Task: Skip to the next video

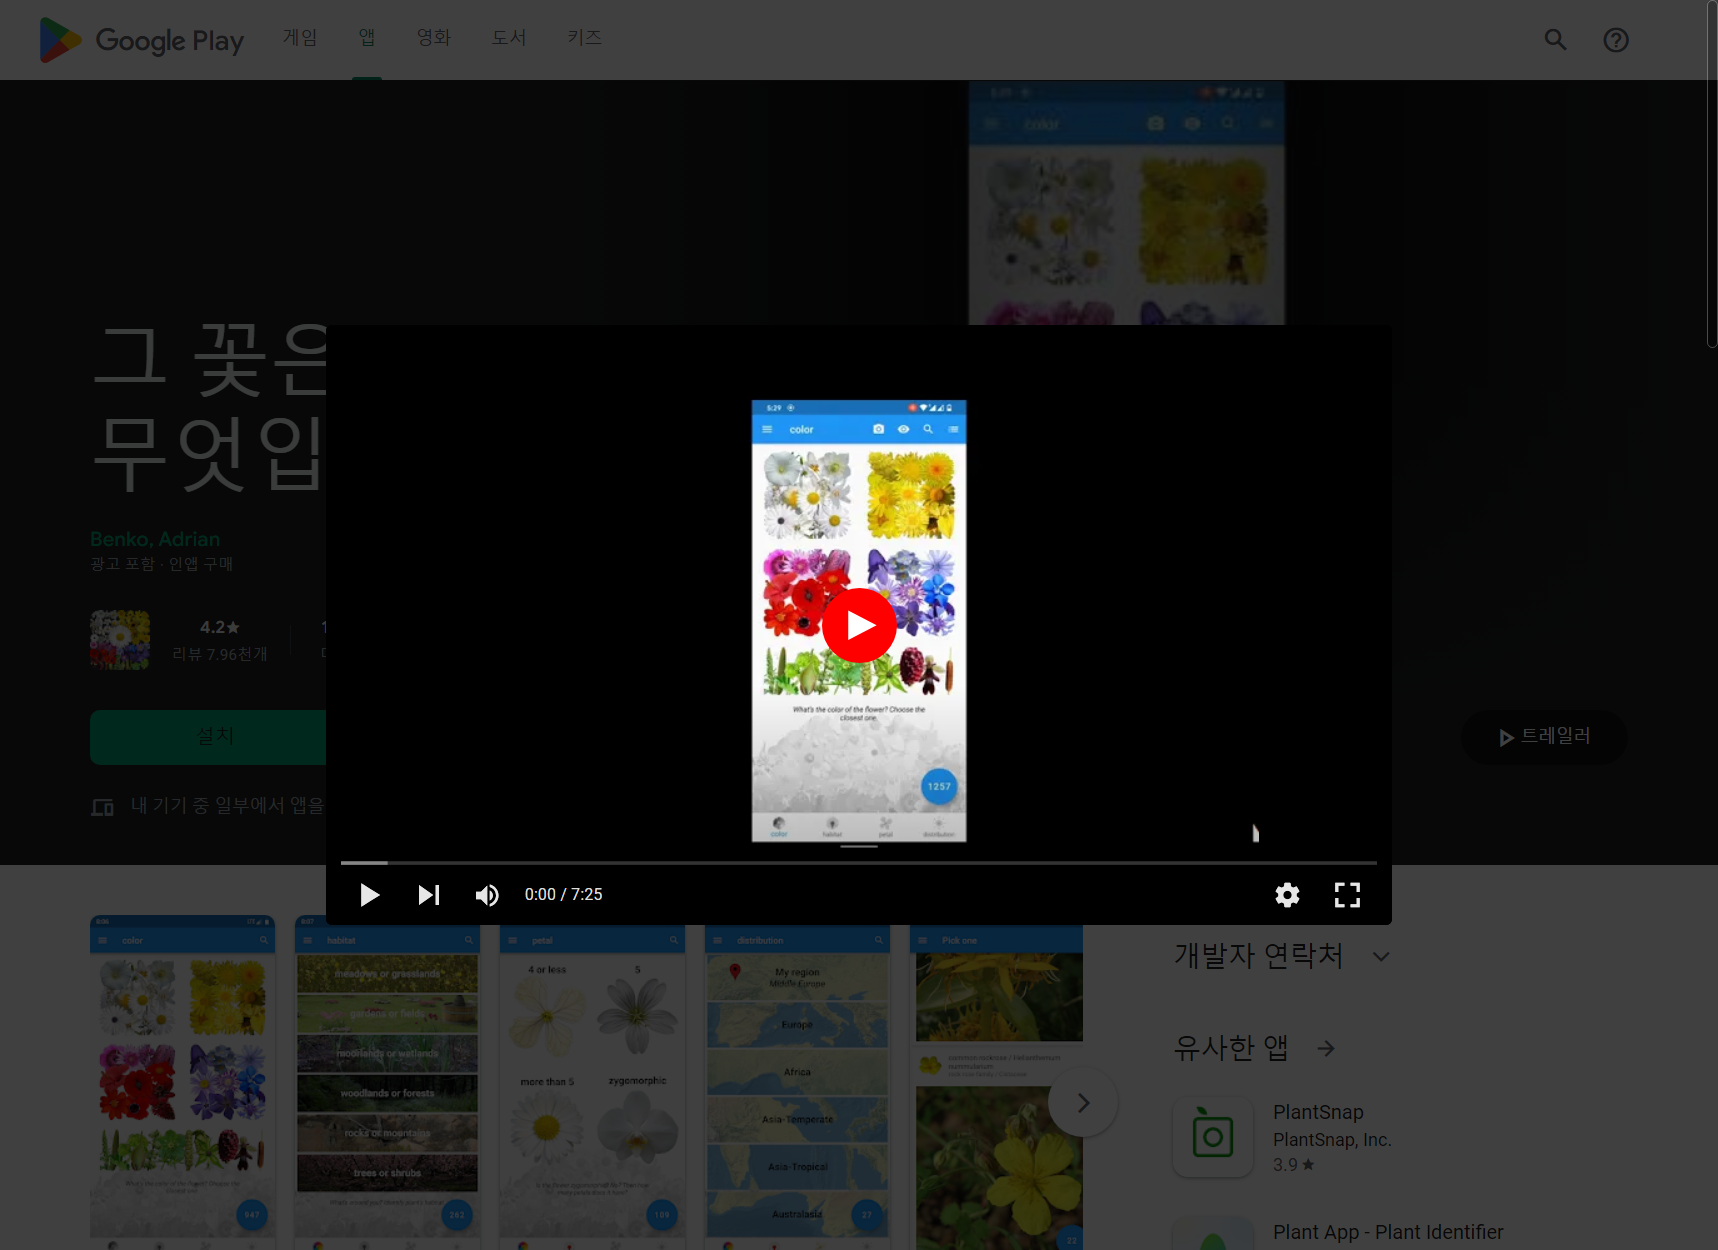Action: (x=429, y=895)
